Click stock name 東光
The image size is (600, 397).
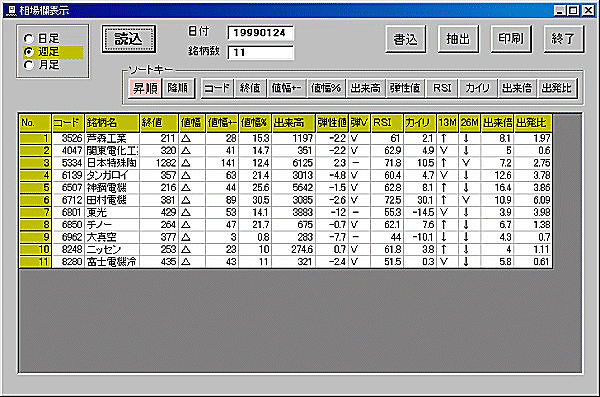point(112,212)
